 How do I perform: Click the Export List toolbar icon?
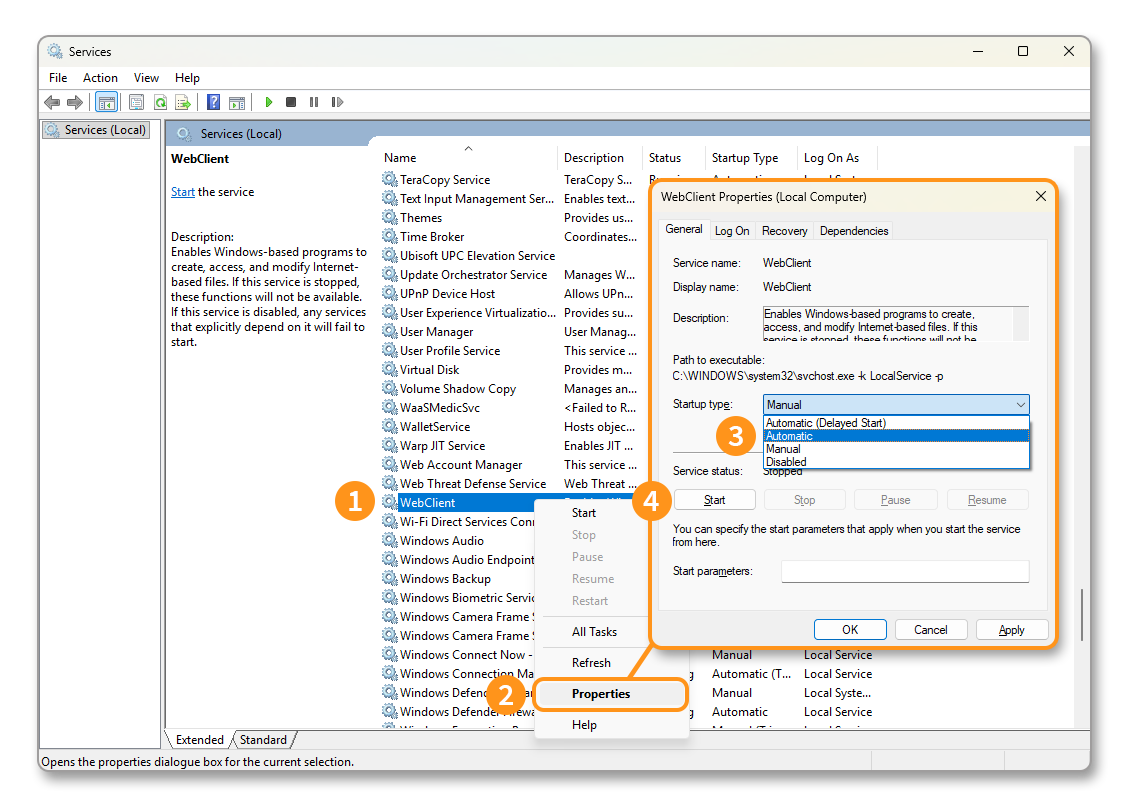click(x=183, y=102)
